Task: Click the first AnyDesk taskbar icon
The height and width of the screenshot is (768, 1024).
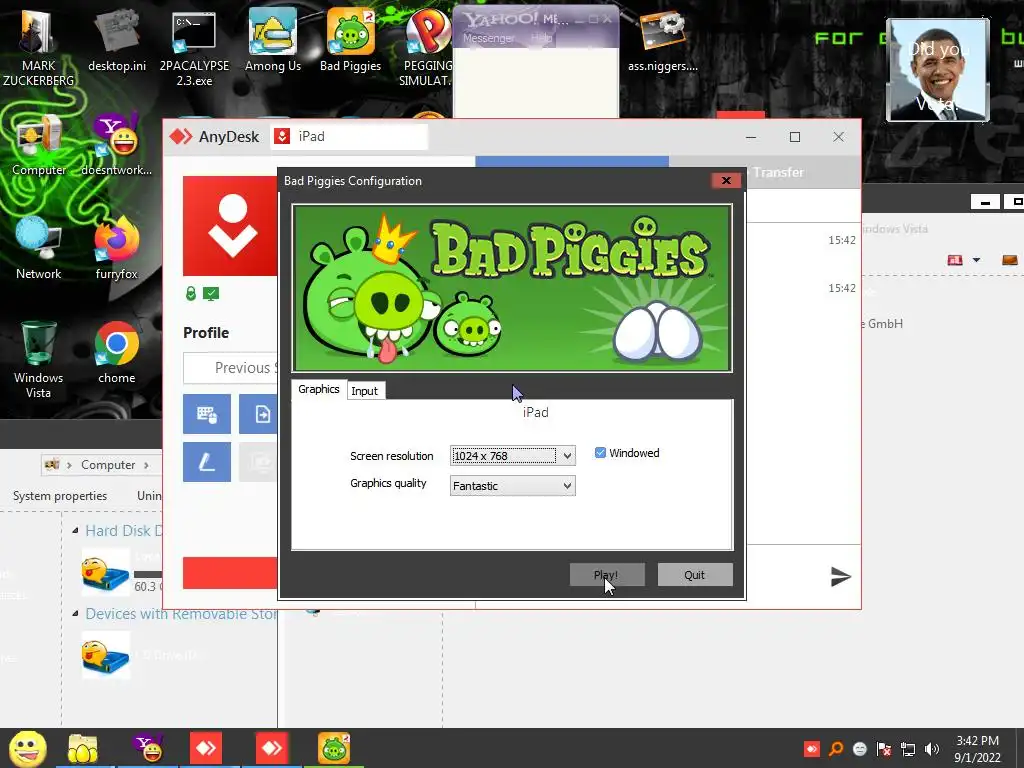Action: 206,748
